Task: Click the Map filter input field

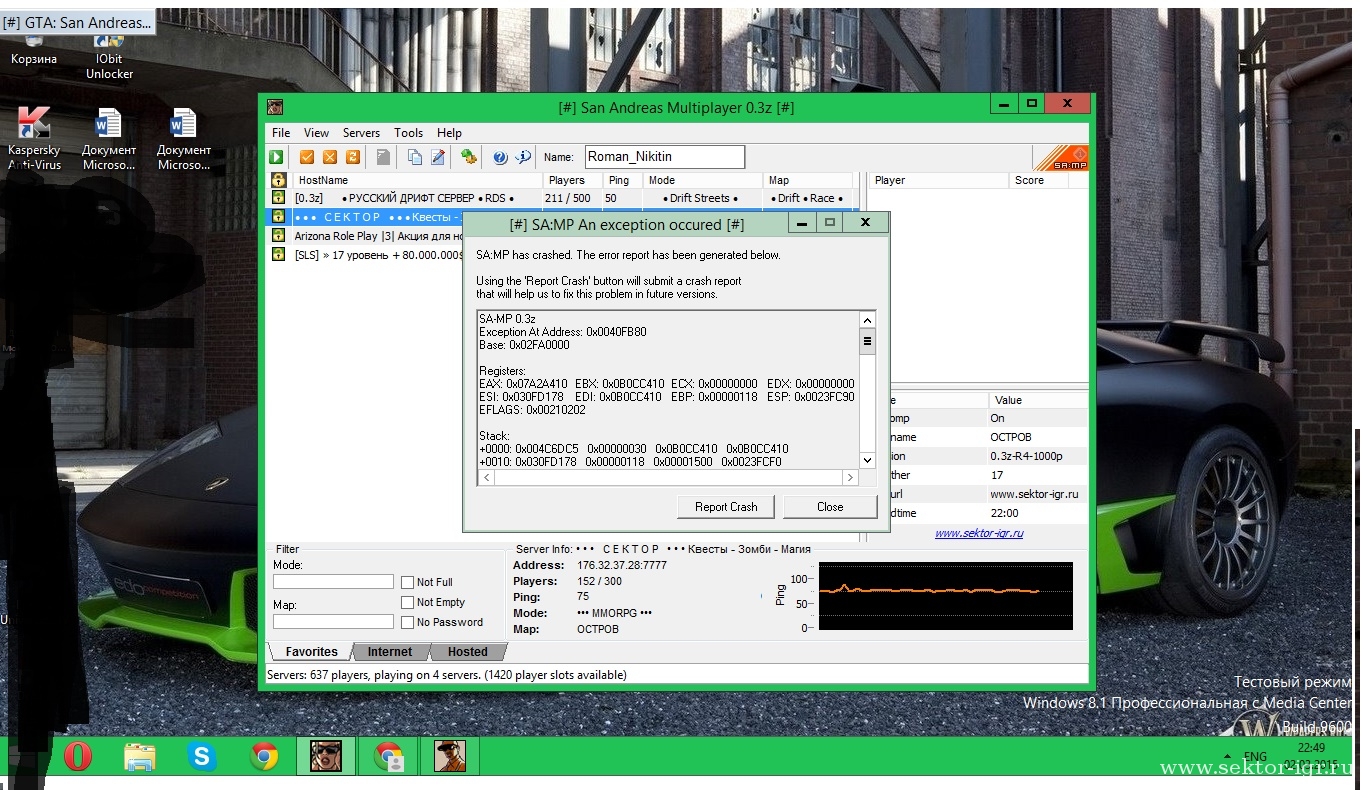Action: (x=333, y=622)
